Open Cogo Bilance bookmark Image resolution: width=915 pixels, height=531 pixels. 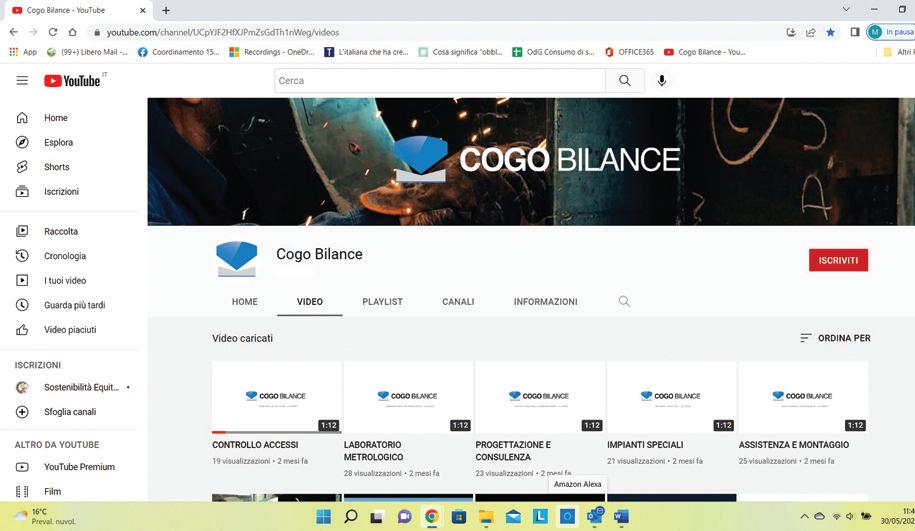click(x=705, y=52)
